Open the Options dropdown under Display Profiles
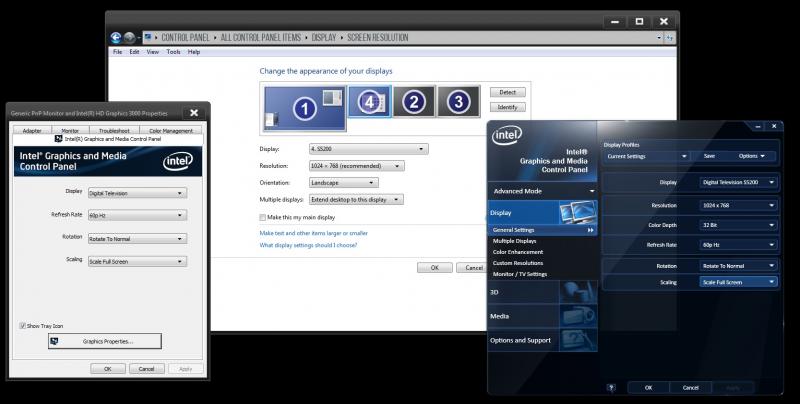This screenshot has height=404, width=800. click(752, 156)
